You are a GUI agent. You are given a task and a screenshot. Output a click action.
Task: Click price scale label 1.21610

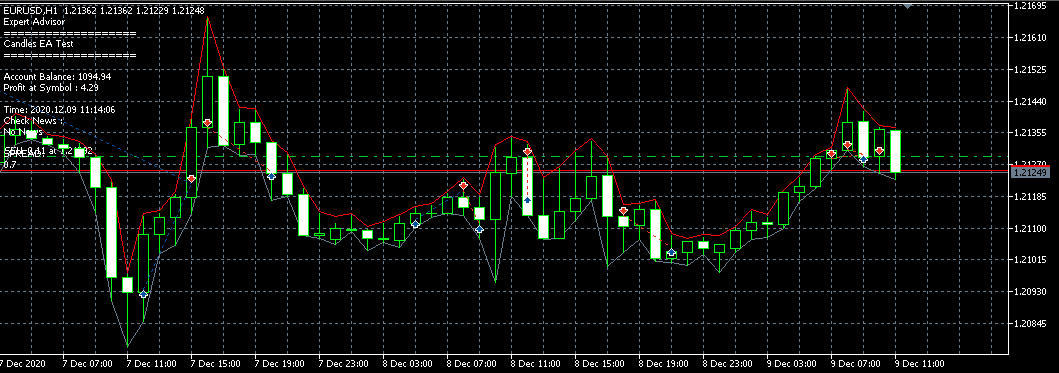click(x=1029, y=38)
